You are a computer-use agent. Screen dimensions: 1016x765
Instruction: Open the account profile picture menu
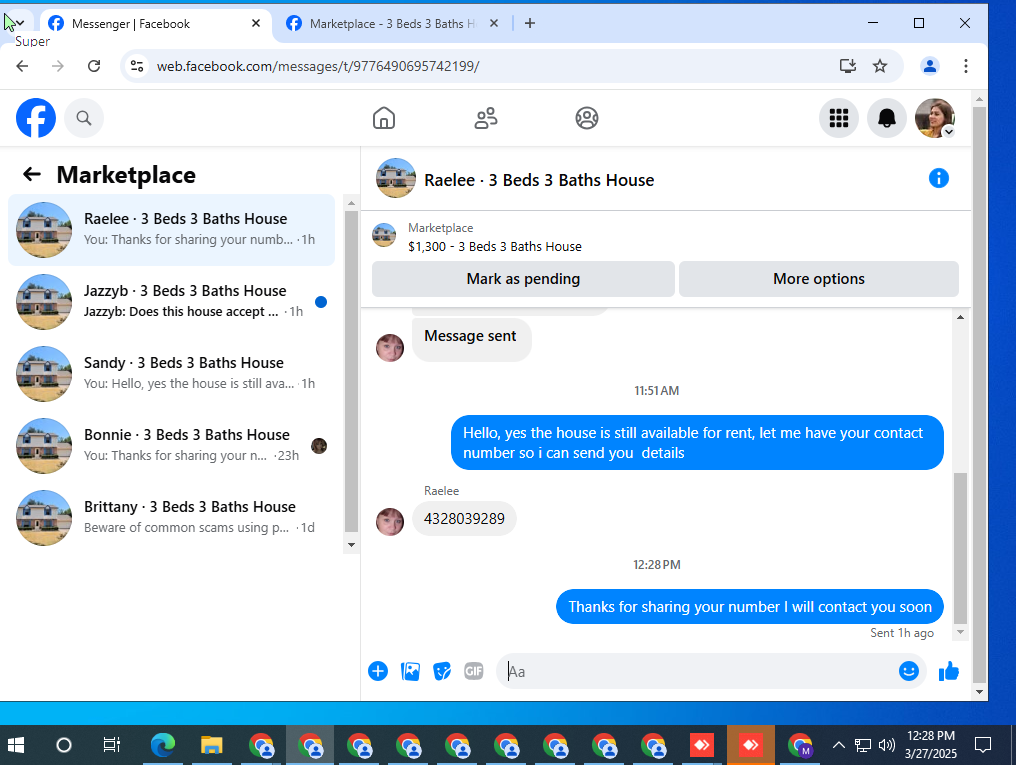coord(934,118)
